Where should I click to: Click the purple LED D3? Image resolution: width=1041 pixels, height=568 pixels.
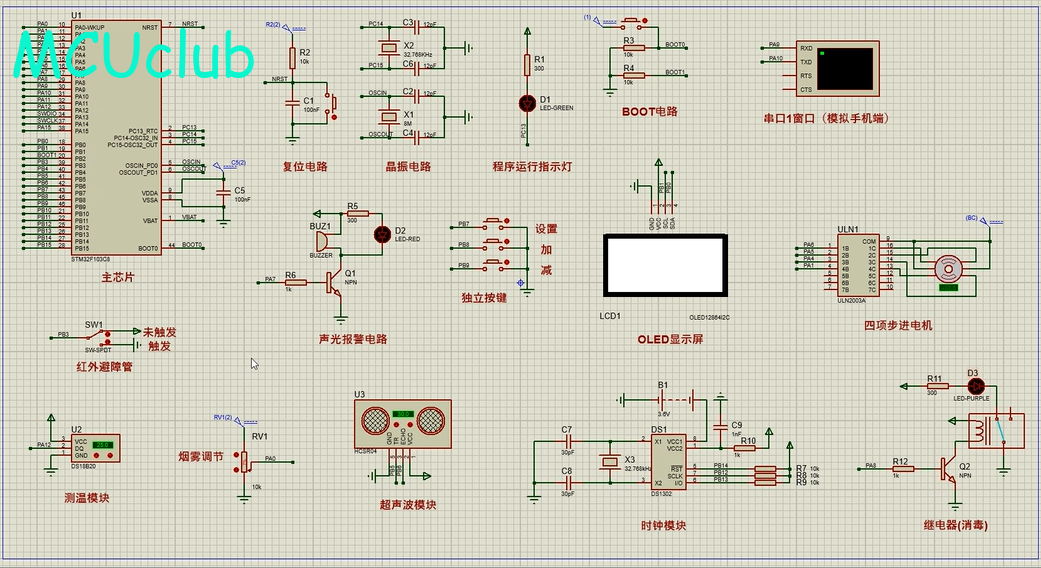975,386
